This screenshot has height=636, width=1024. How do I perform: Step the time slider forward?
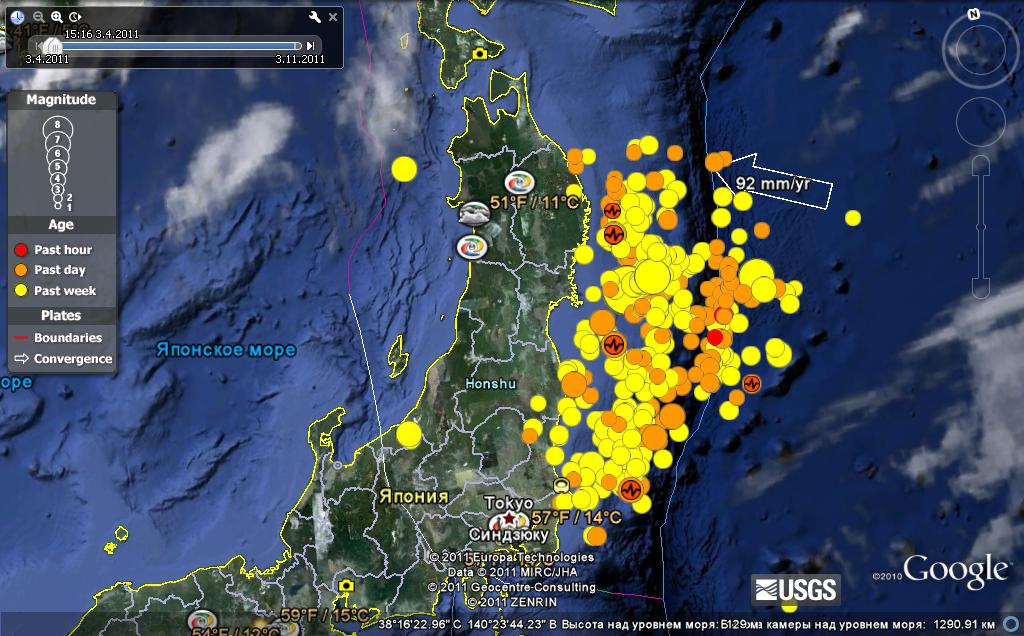point(311,46)
